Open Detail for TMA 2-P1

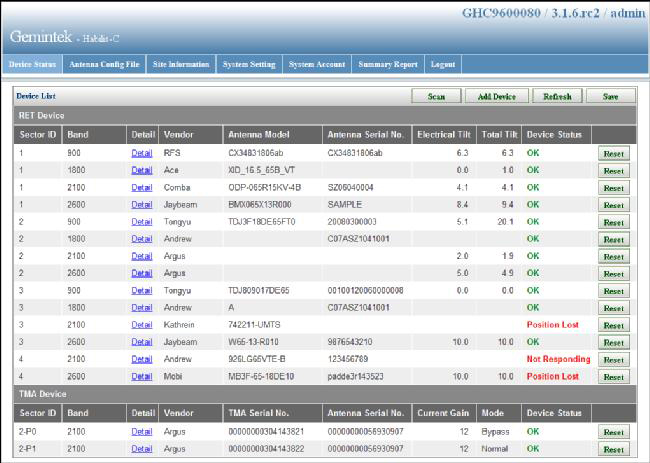[x=142, y=449]
